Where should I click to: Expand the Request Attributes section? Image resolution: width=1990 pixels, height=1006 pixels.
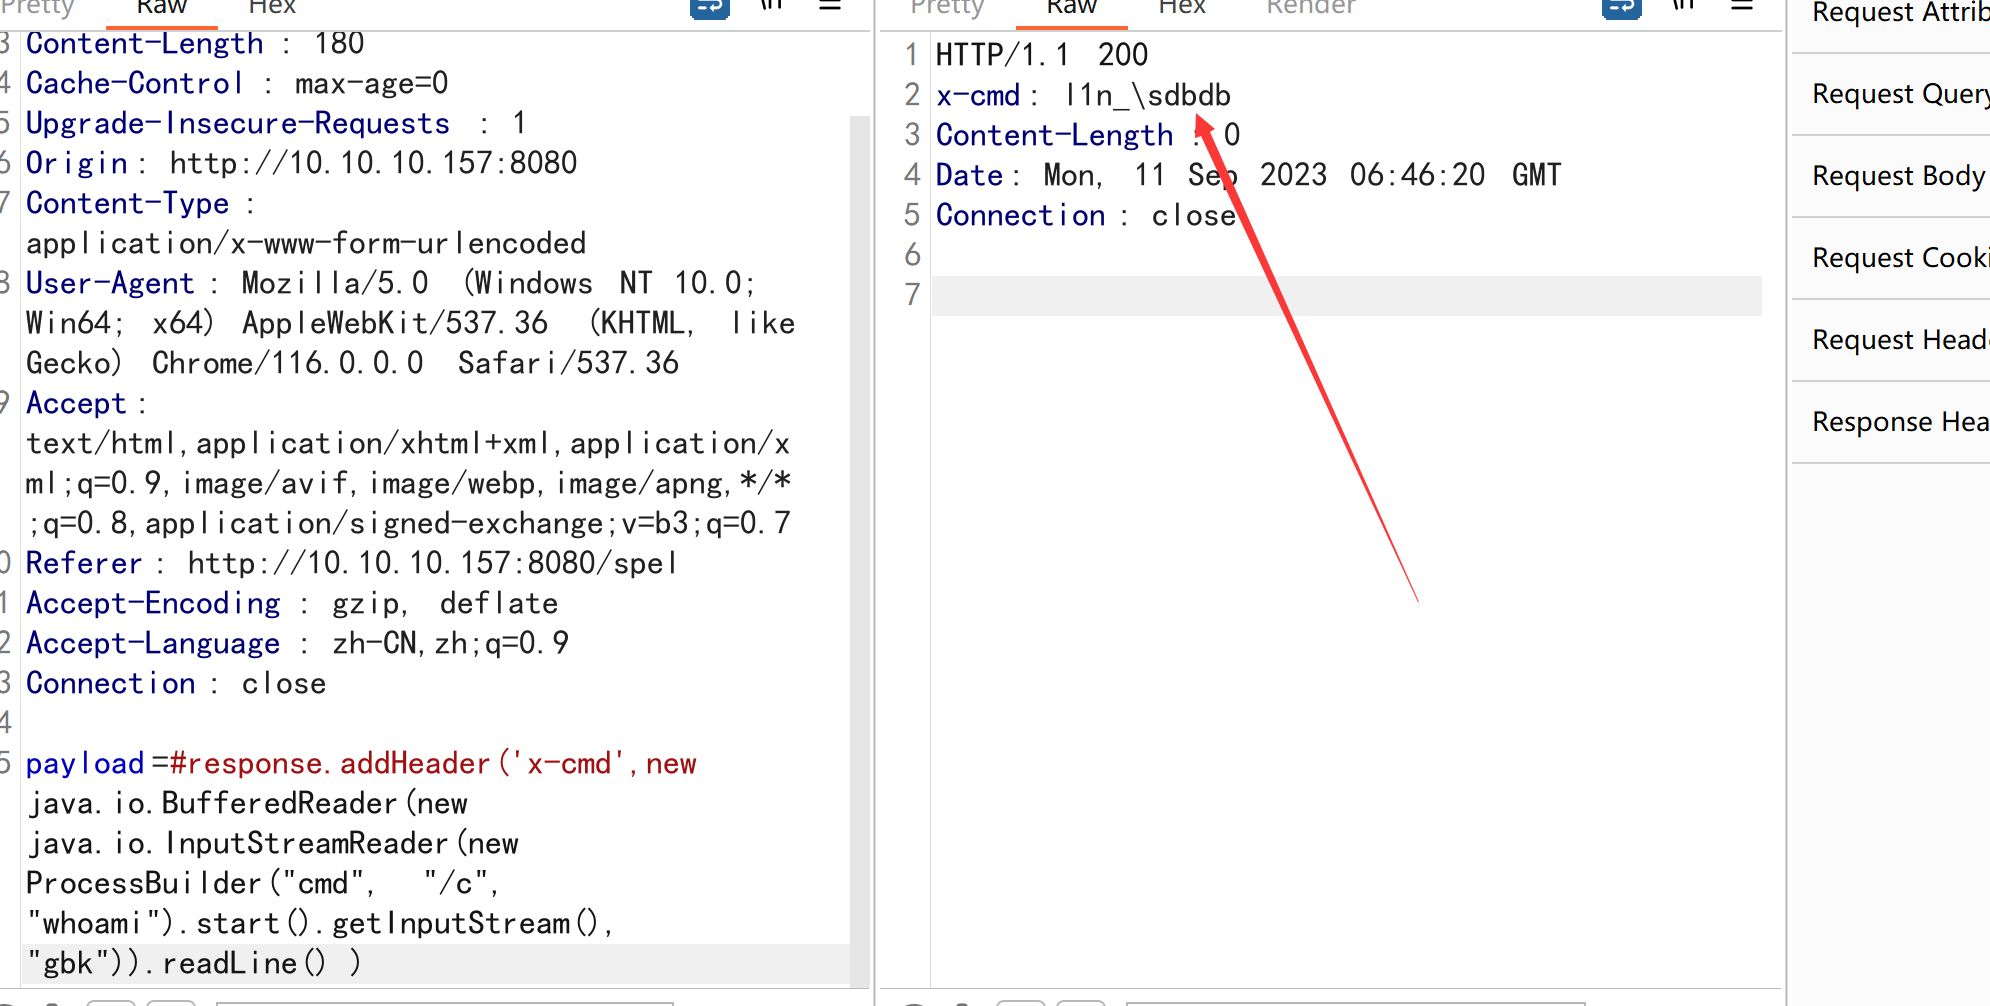(1896, 14)
